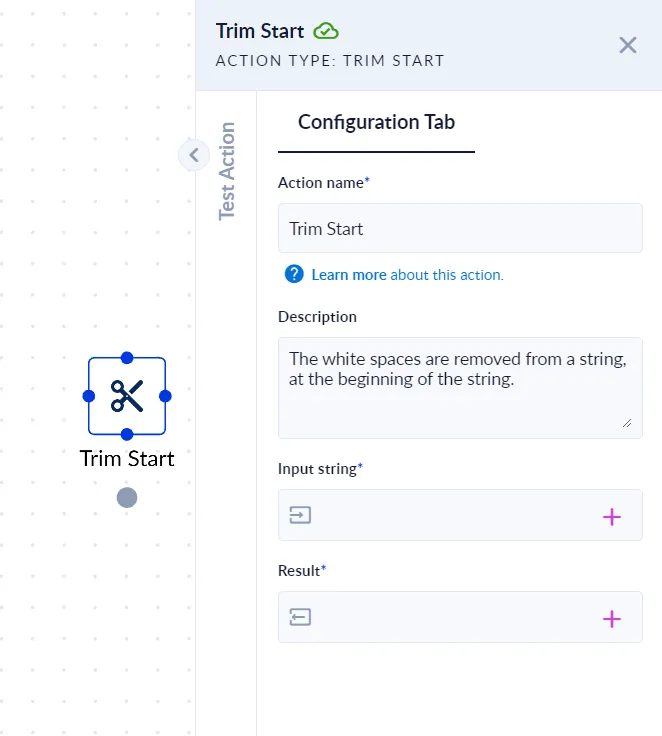Viewport: 662px width, 736px height.
Task: Click the right connector dot on node
Action: pyautogui.click(x=165, y=397)
